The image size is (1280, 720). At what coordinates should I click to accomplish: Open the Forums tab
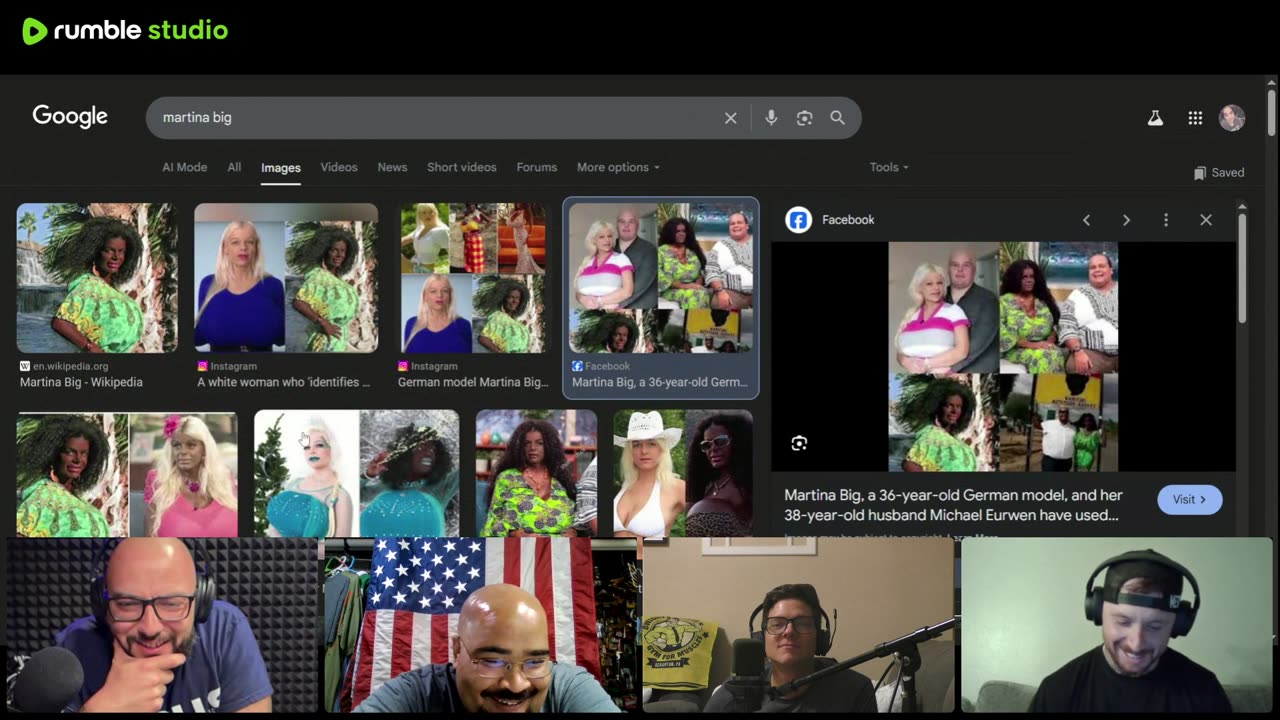[x=537, y=167]
